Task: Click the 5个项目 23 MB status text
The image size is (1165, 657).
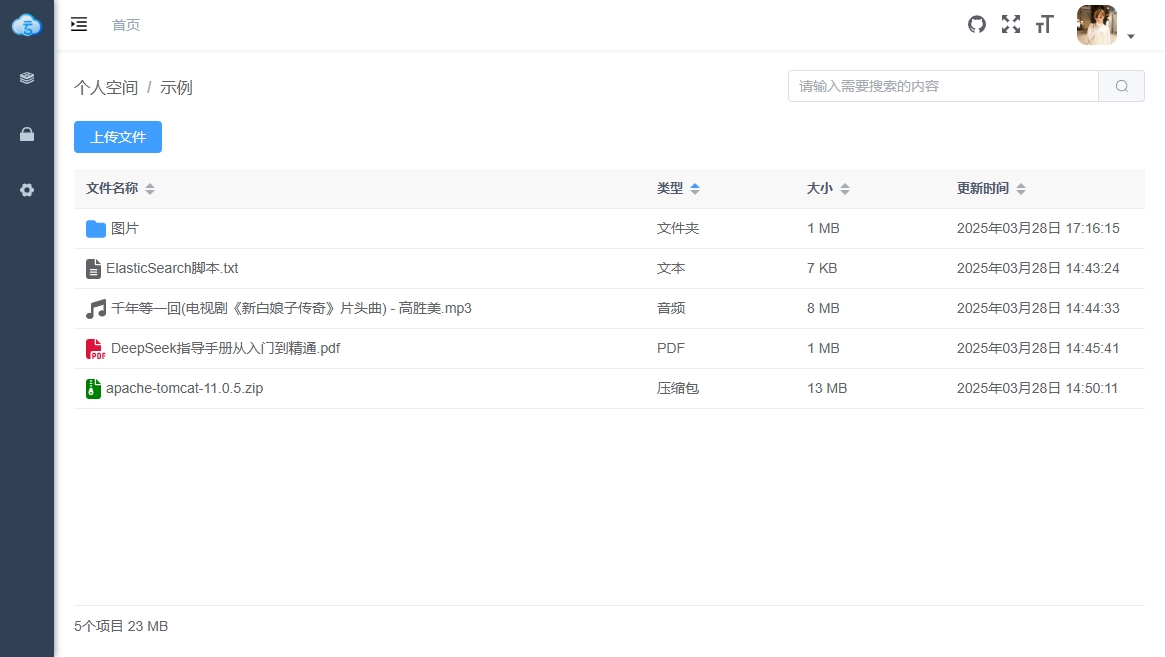Action: [121, 627]
